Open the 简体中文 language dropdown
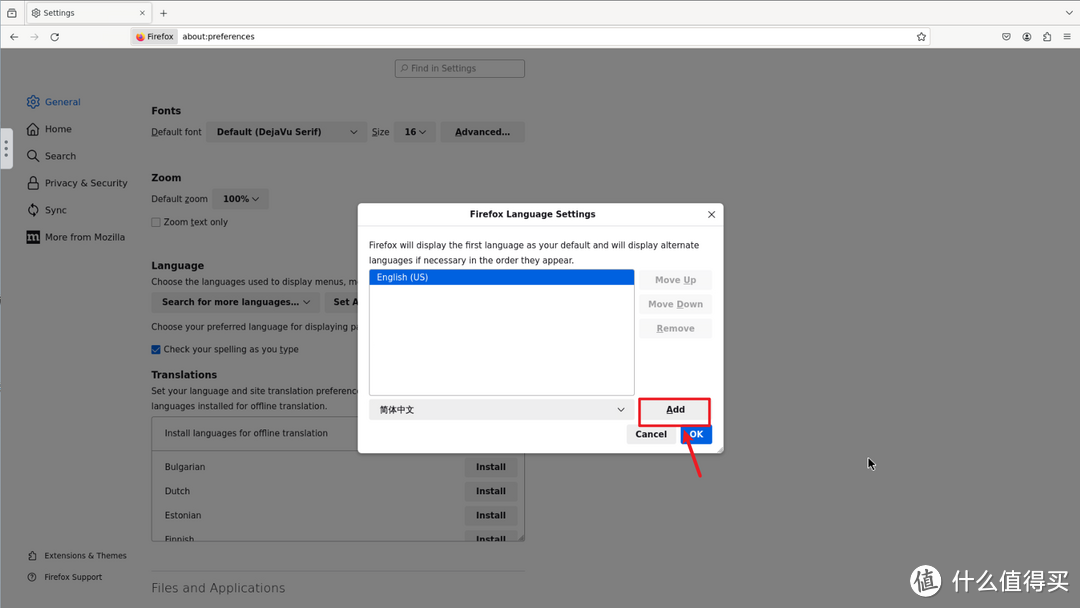 click(501, 410)
